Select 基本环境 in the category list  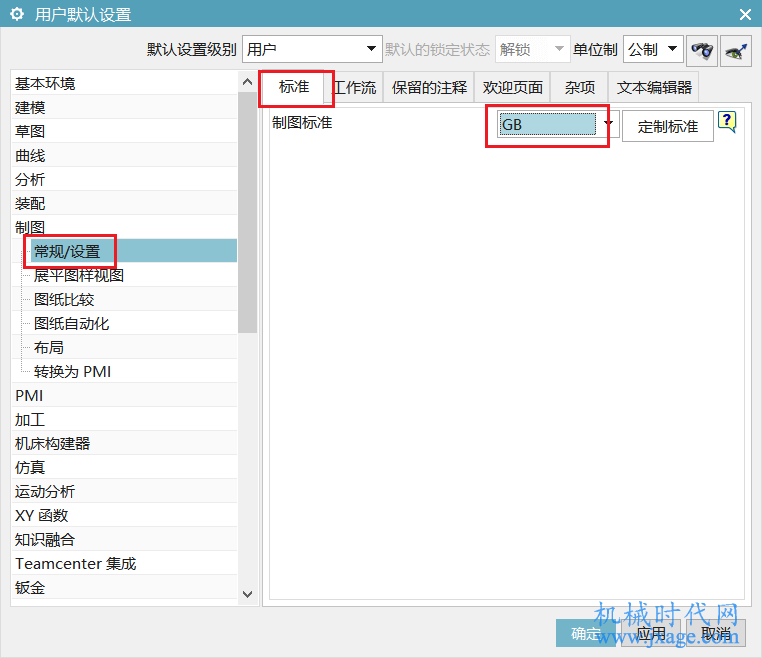coord(124,83)
